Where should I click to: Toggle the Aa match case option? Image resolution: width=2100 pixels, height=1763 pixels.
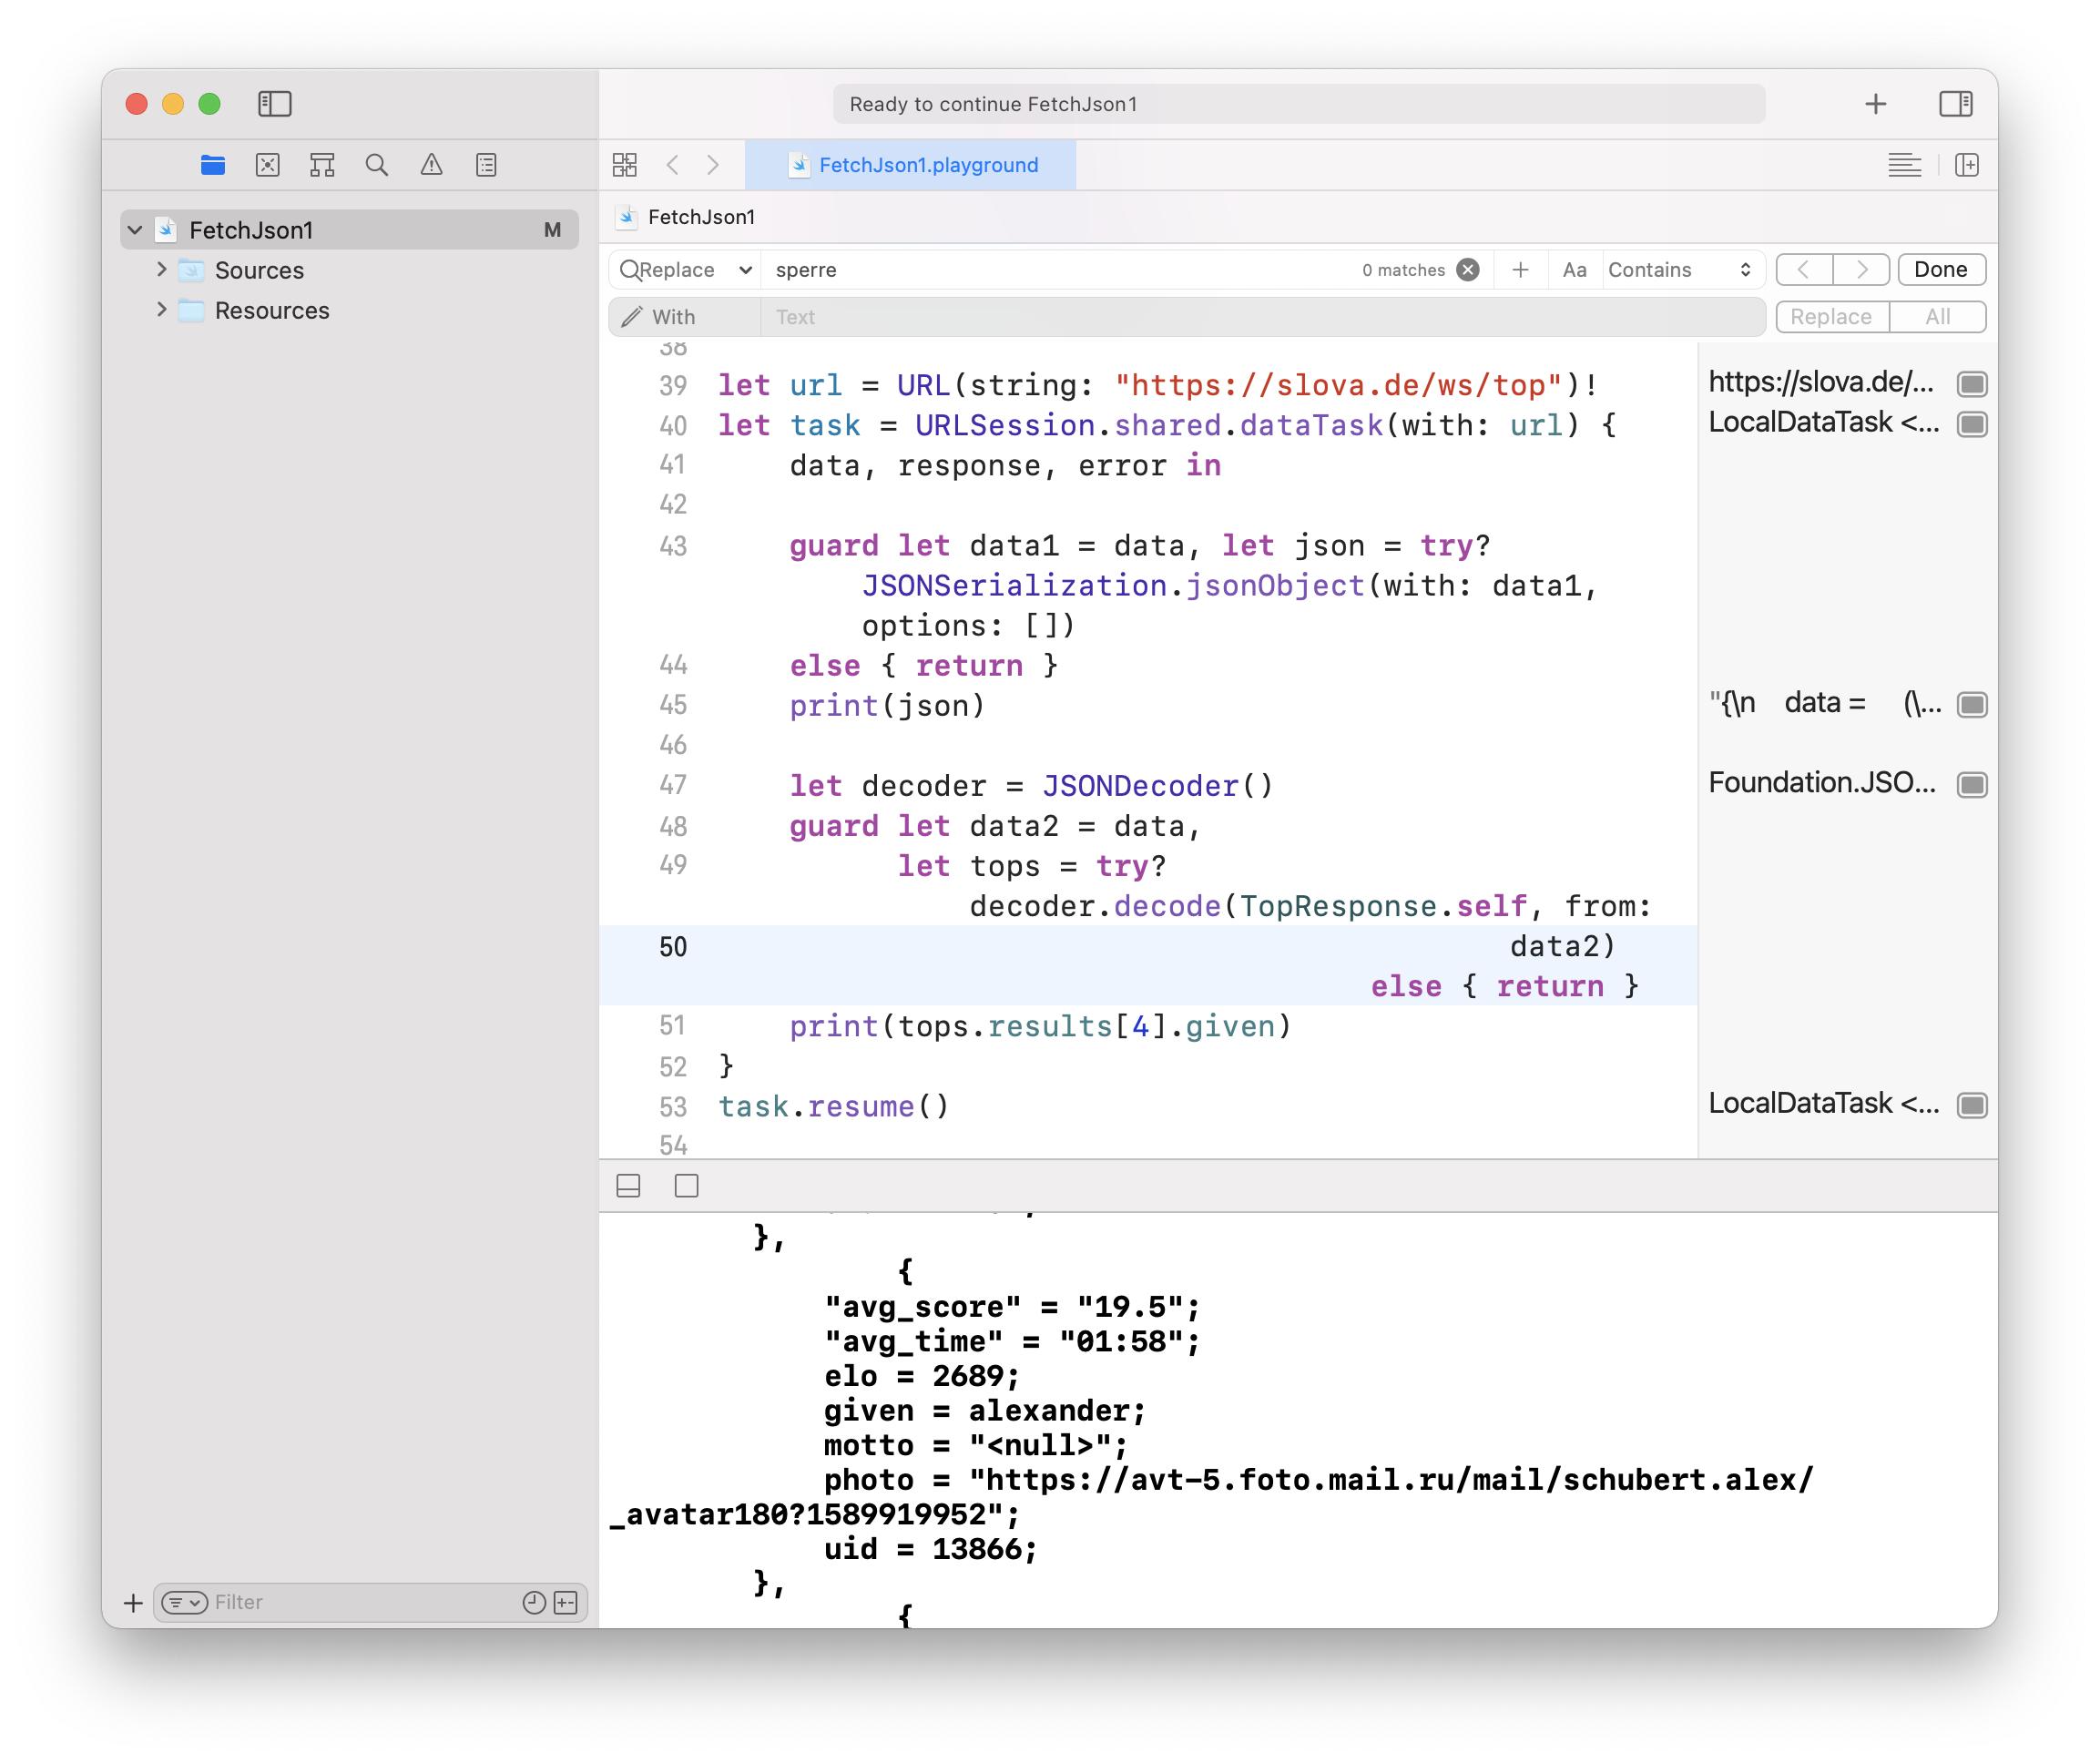click(1574, 270)
